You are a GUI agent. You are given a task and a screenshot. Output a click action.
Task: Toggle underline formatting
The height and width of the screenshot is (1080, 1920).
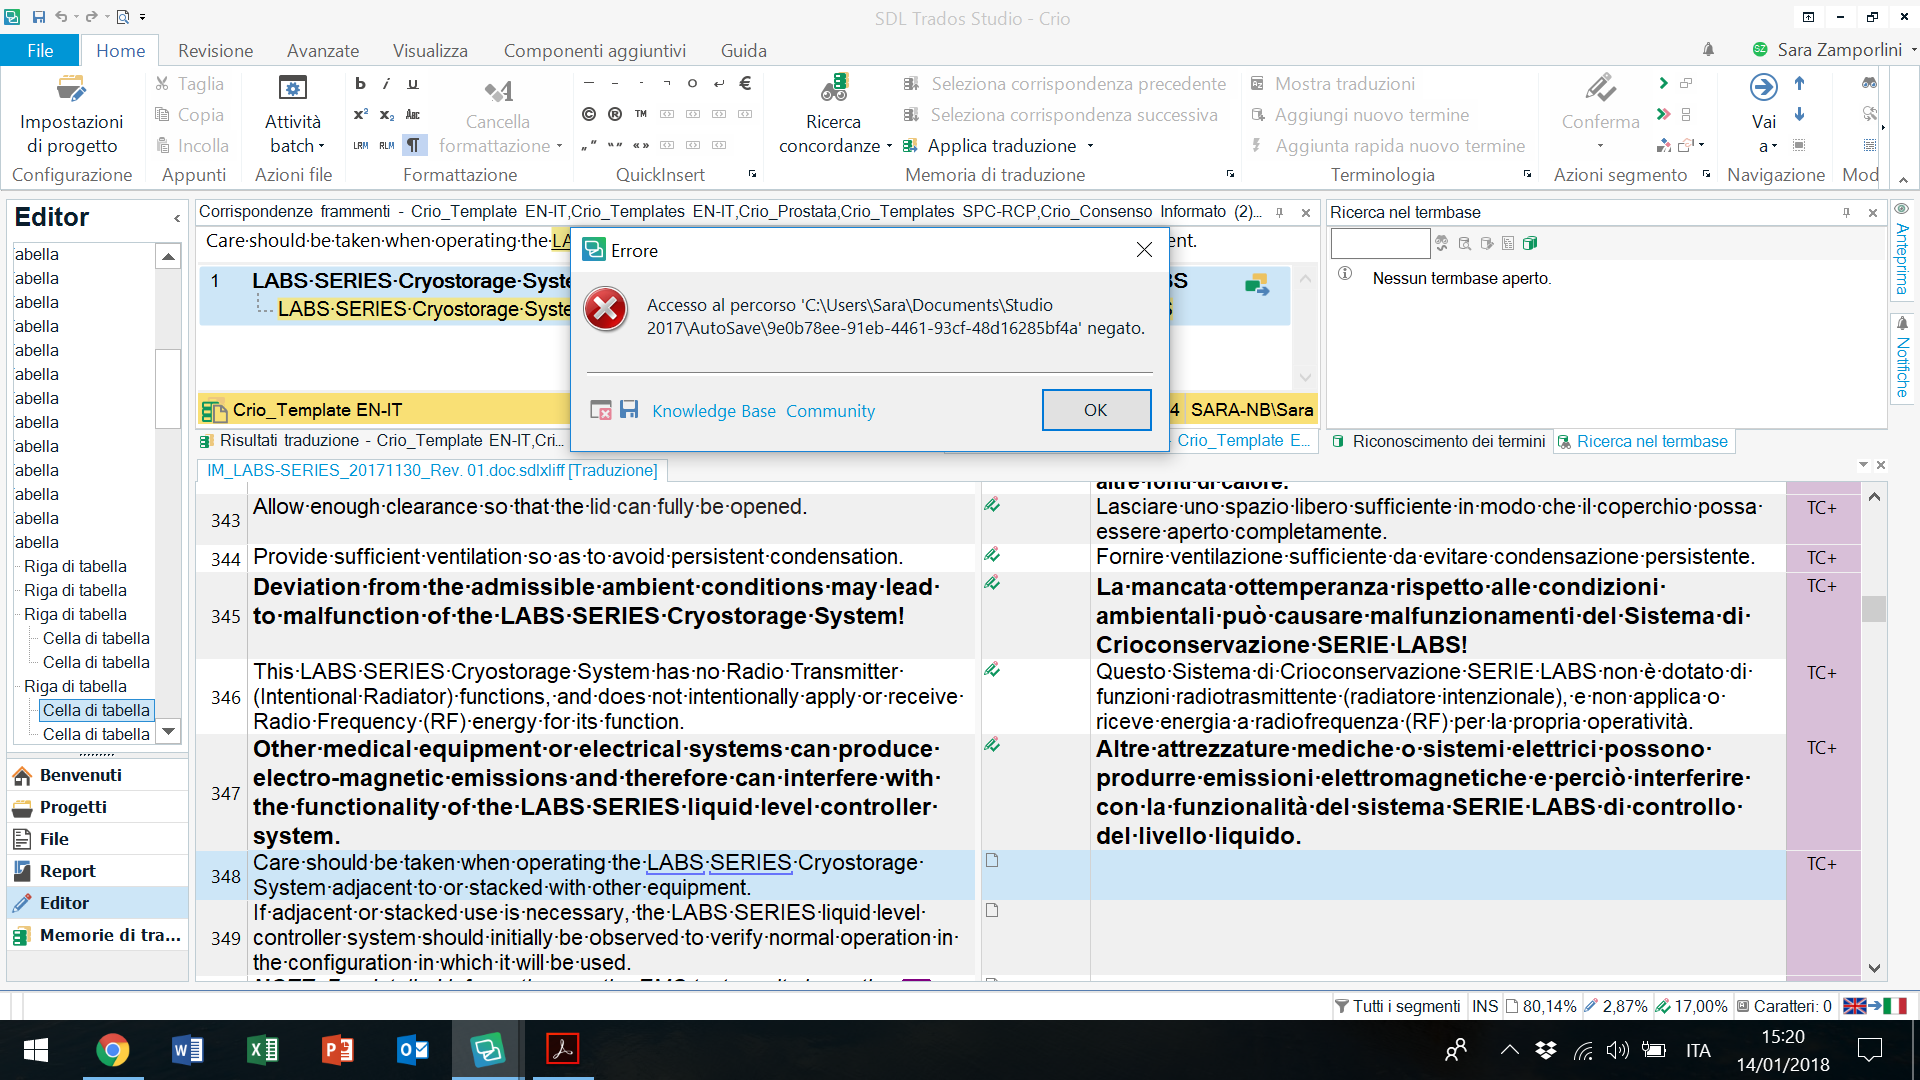pos(413,84)
